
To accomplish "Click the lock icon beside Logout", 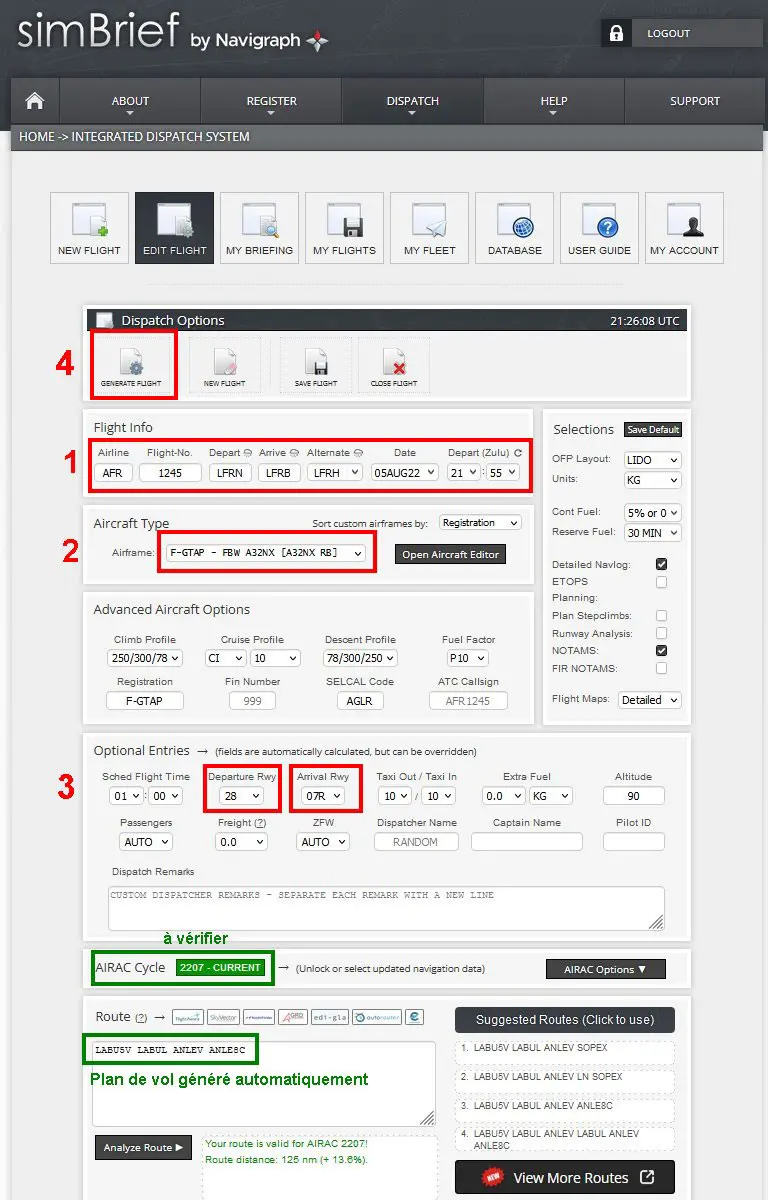I will click(615, 33).
